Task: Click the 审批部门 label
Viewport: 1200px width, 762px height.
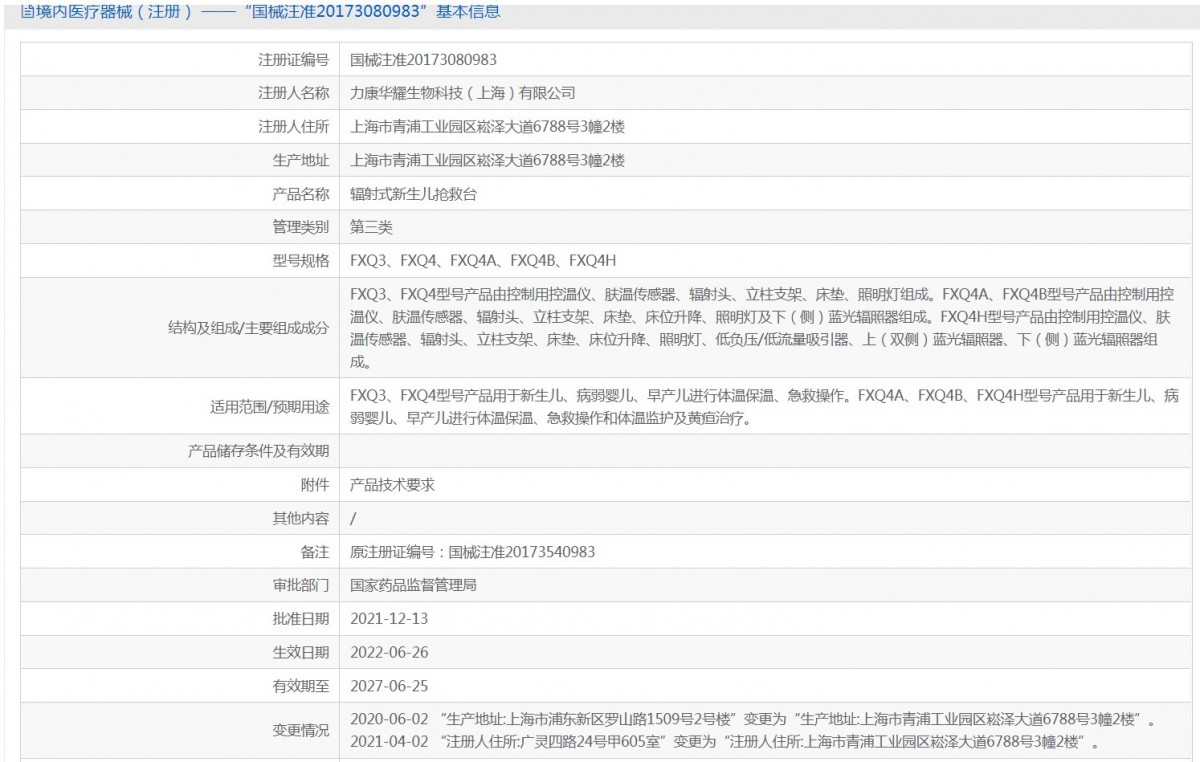Action: [x=300, y=585]
